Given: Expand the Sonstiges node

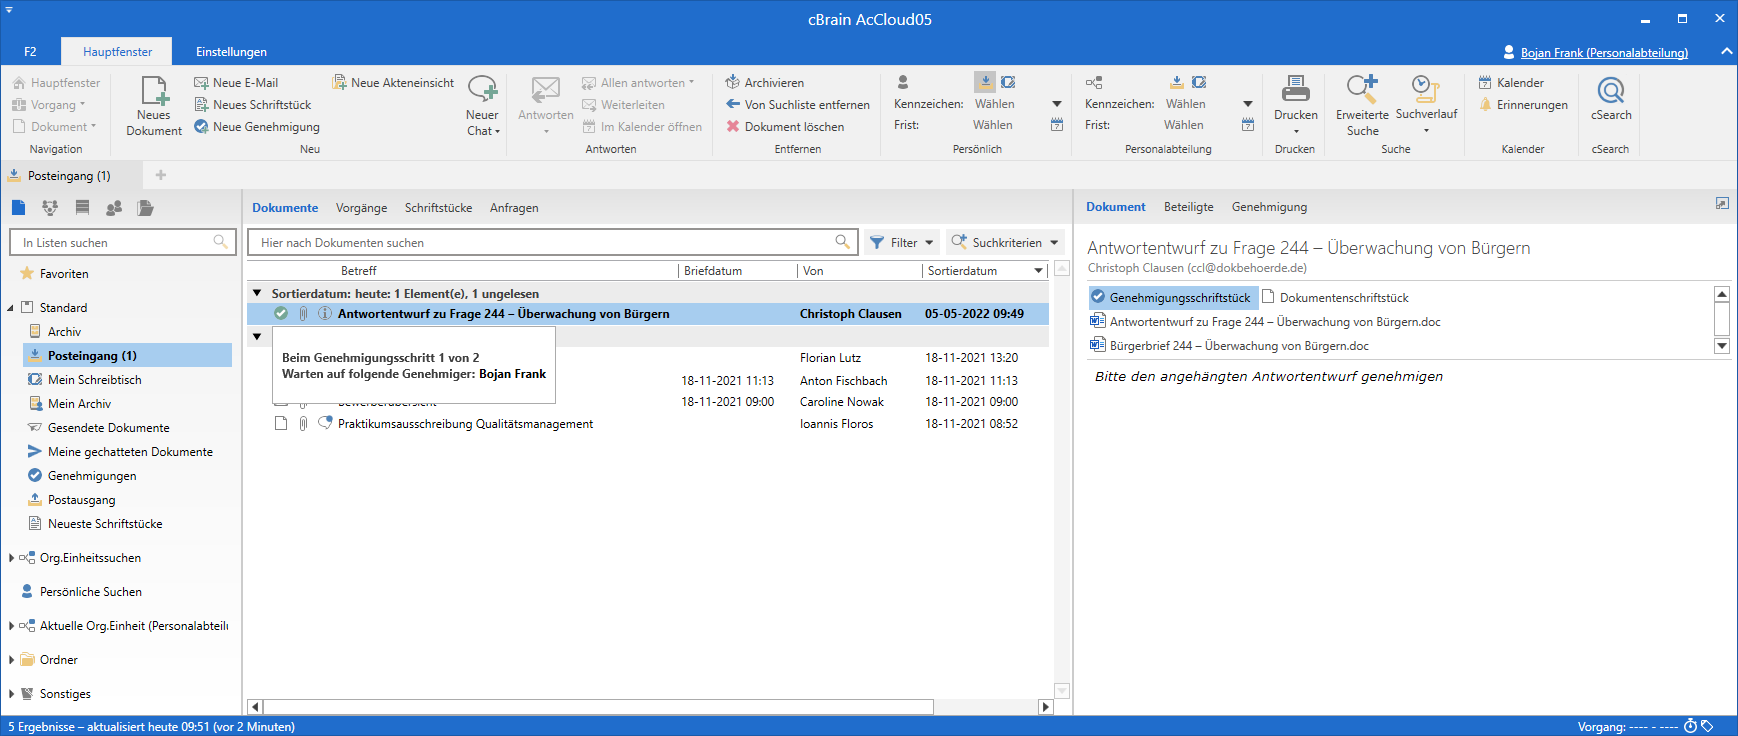Looking at the screenshot, I should pos(10,694).
